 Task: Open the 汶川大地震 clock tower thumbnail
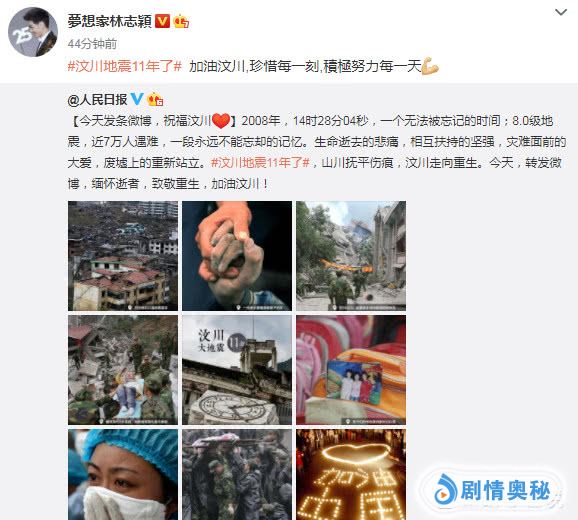(x=237, y=370)
